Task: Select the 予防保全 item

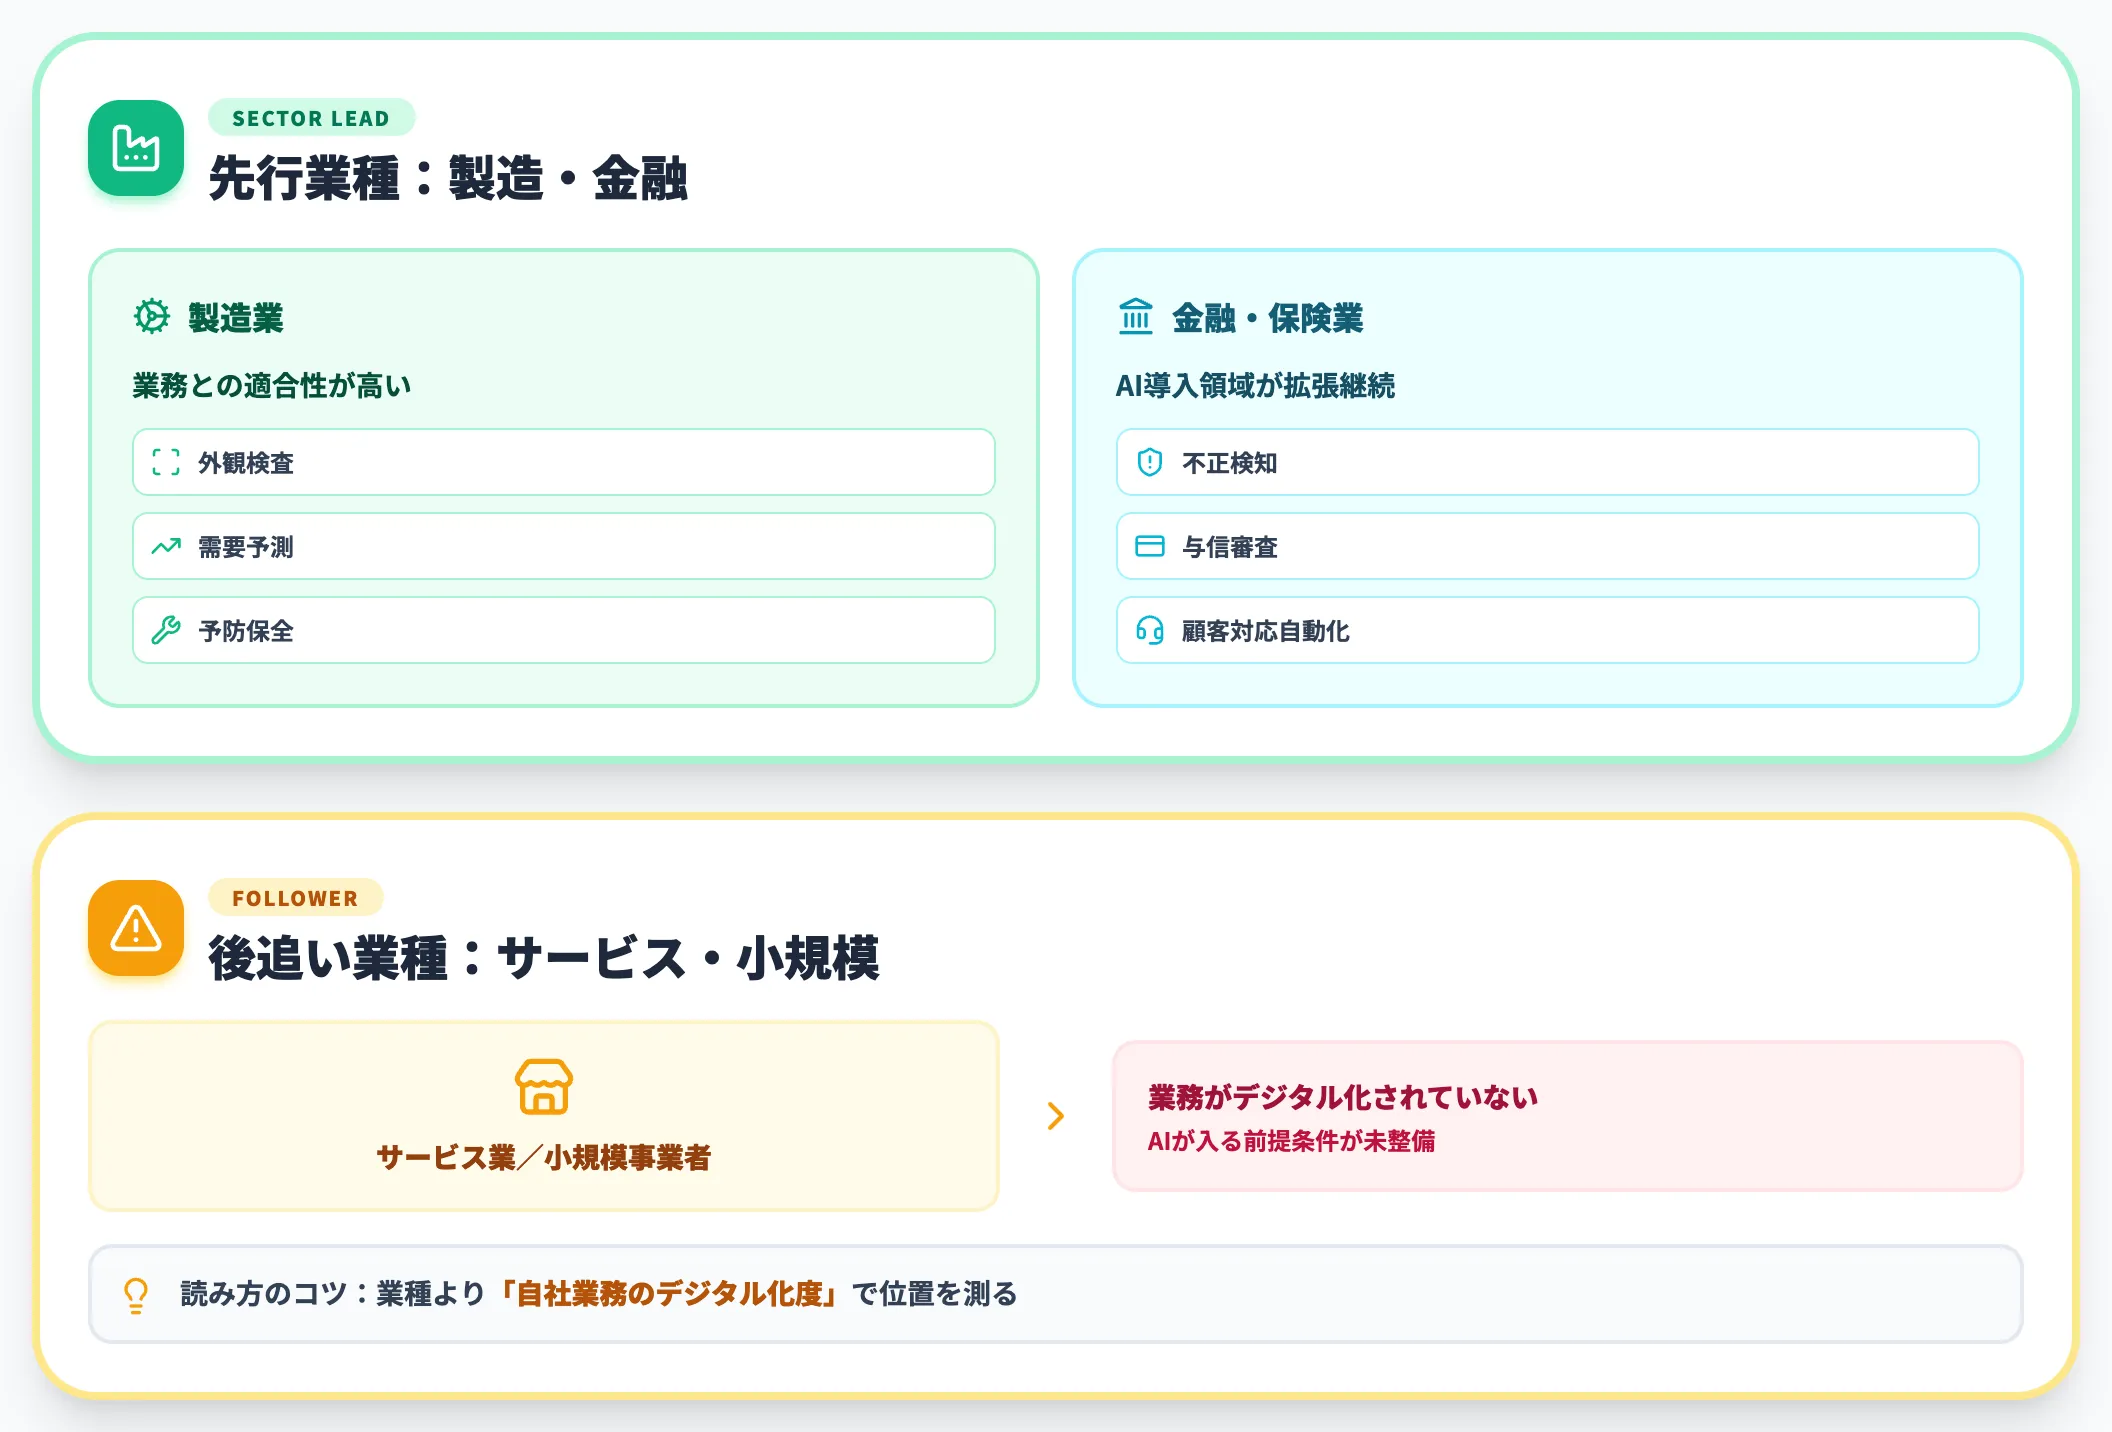Action: 564,630
